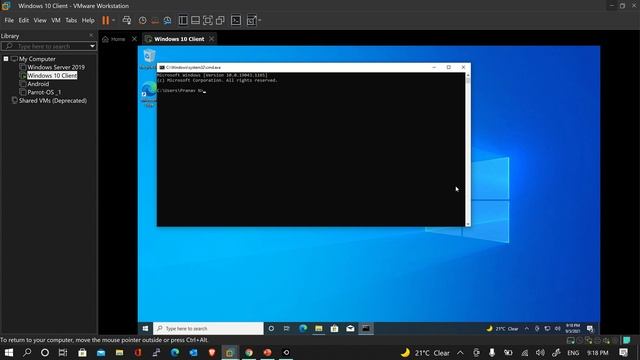Open host Task View button
The width and height of the screenshot is (640, 360).
[63, 353]
